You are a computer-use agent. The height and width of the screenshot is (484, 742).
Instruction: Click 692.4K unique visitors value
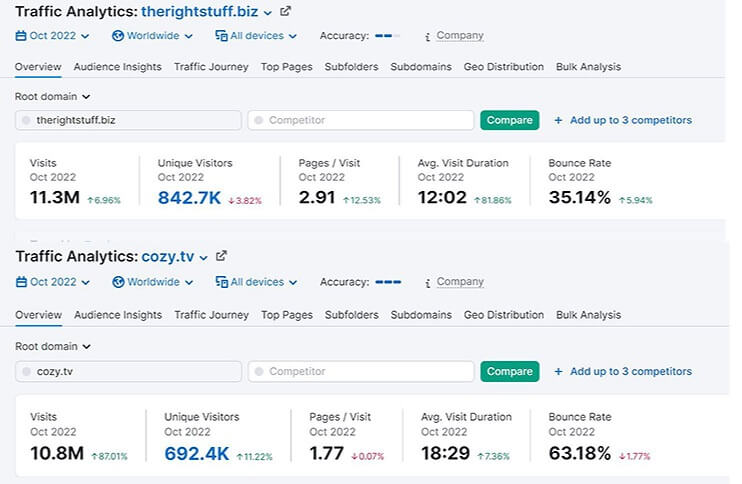[x=196, y=454]
